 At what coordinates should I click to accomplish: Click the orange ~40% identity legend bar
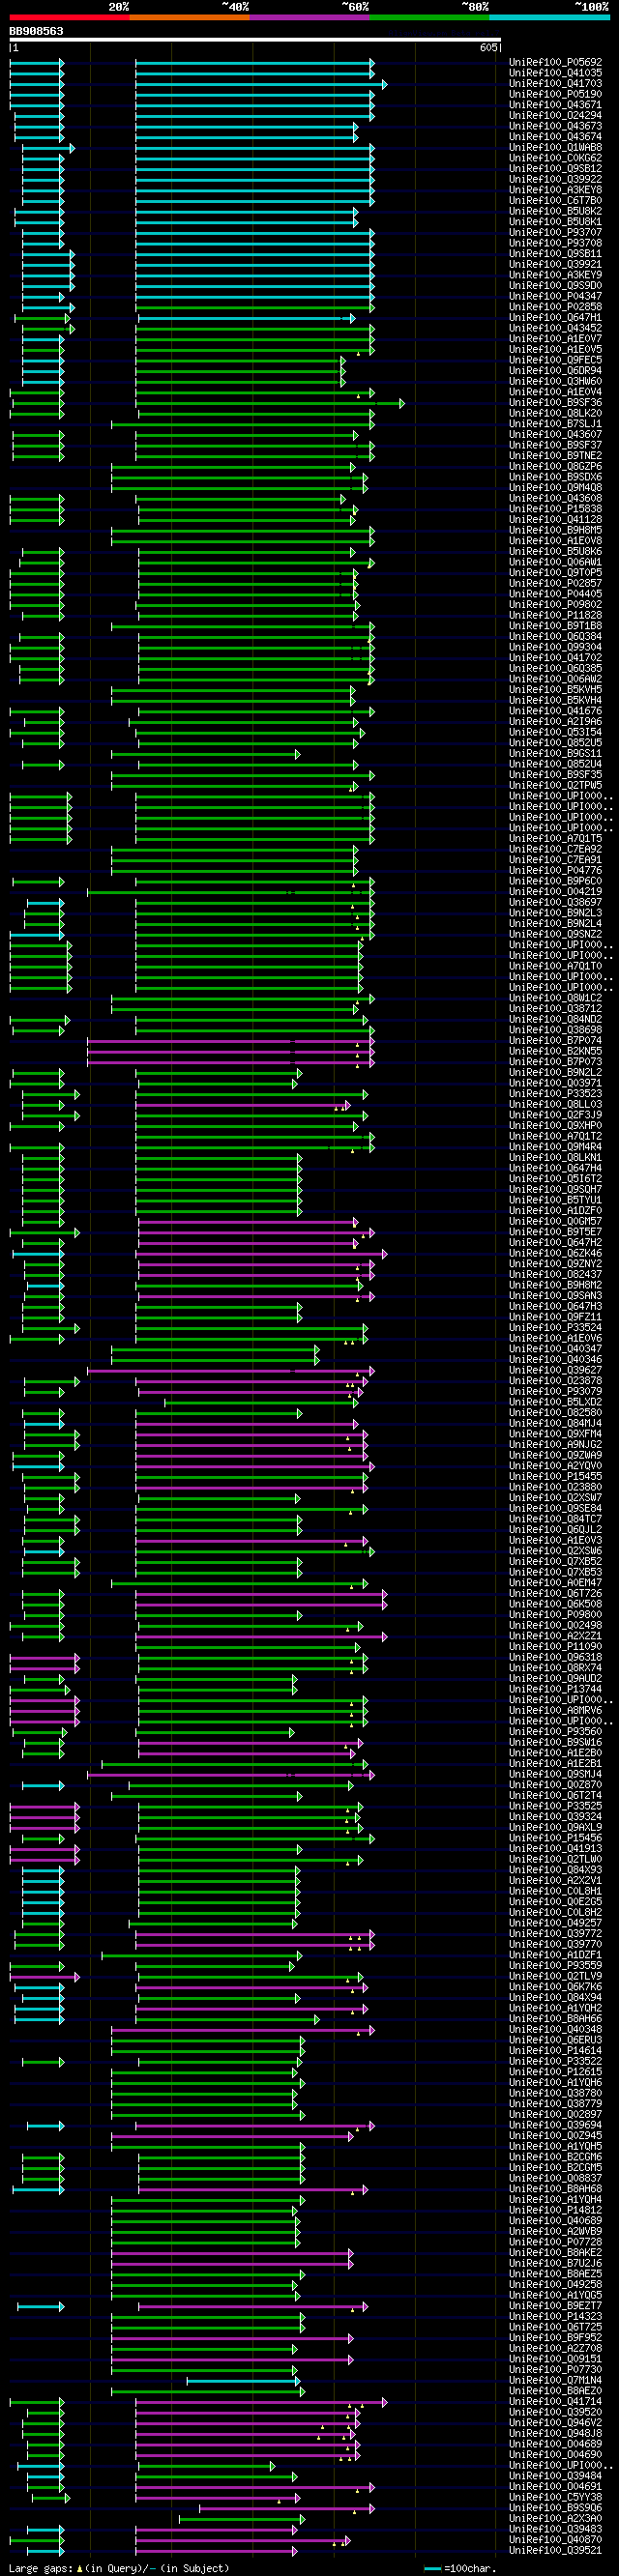pyautogui.click(x=189, y=17)
